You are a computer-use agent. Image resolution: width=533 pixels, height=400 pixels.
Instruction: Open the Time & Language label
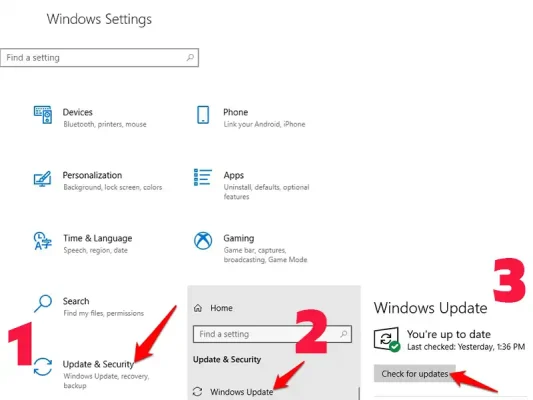[x=98, y=238]
